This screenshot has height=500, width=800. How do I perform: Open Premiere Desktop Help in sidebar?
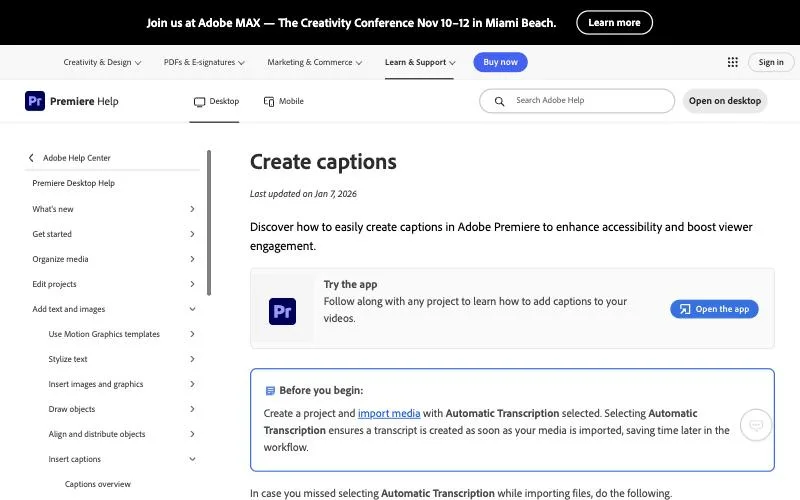tap(73, 183)
